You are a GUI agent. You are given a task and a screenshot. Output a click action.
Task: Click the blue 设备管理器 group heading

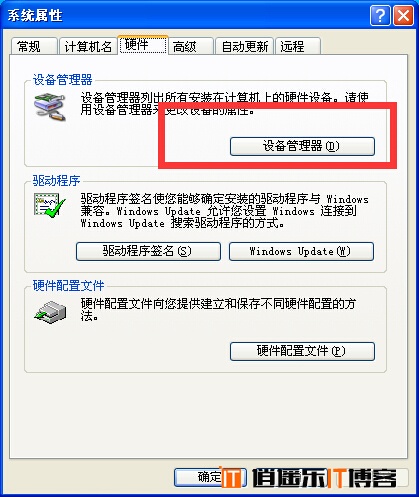pyautogui.click(x=62, y=80)
